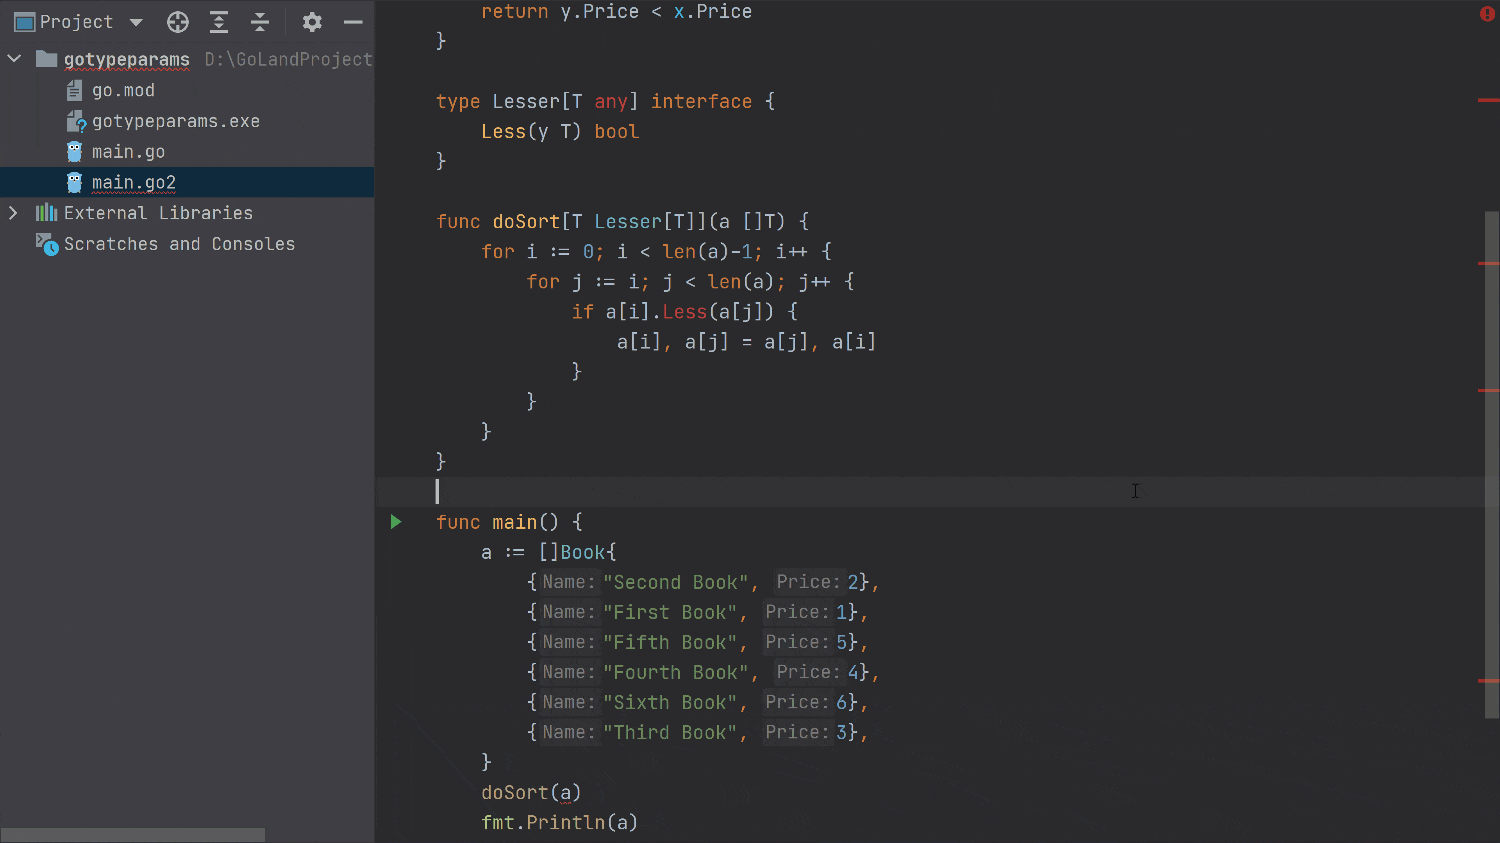Hide the Project tool window with minus icon
The width and height of the screenshot is (1500, 843).
[x=354, y=21]
